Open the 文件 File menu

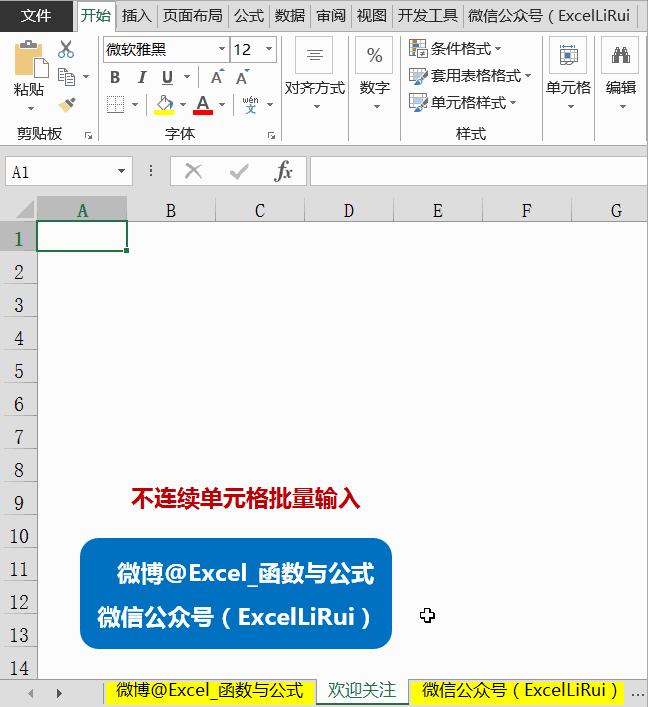click(x=36, y=16)
